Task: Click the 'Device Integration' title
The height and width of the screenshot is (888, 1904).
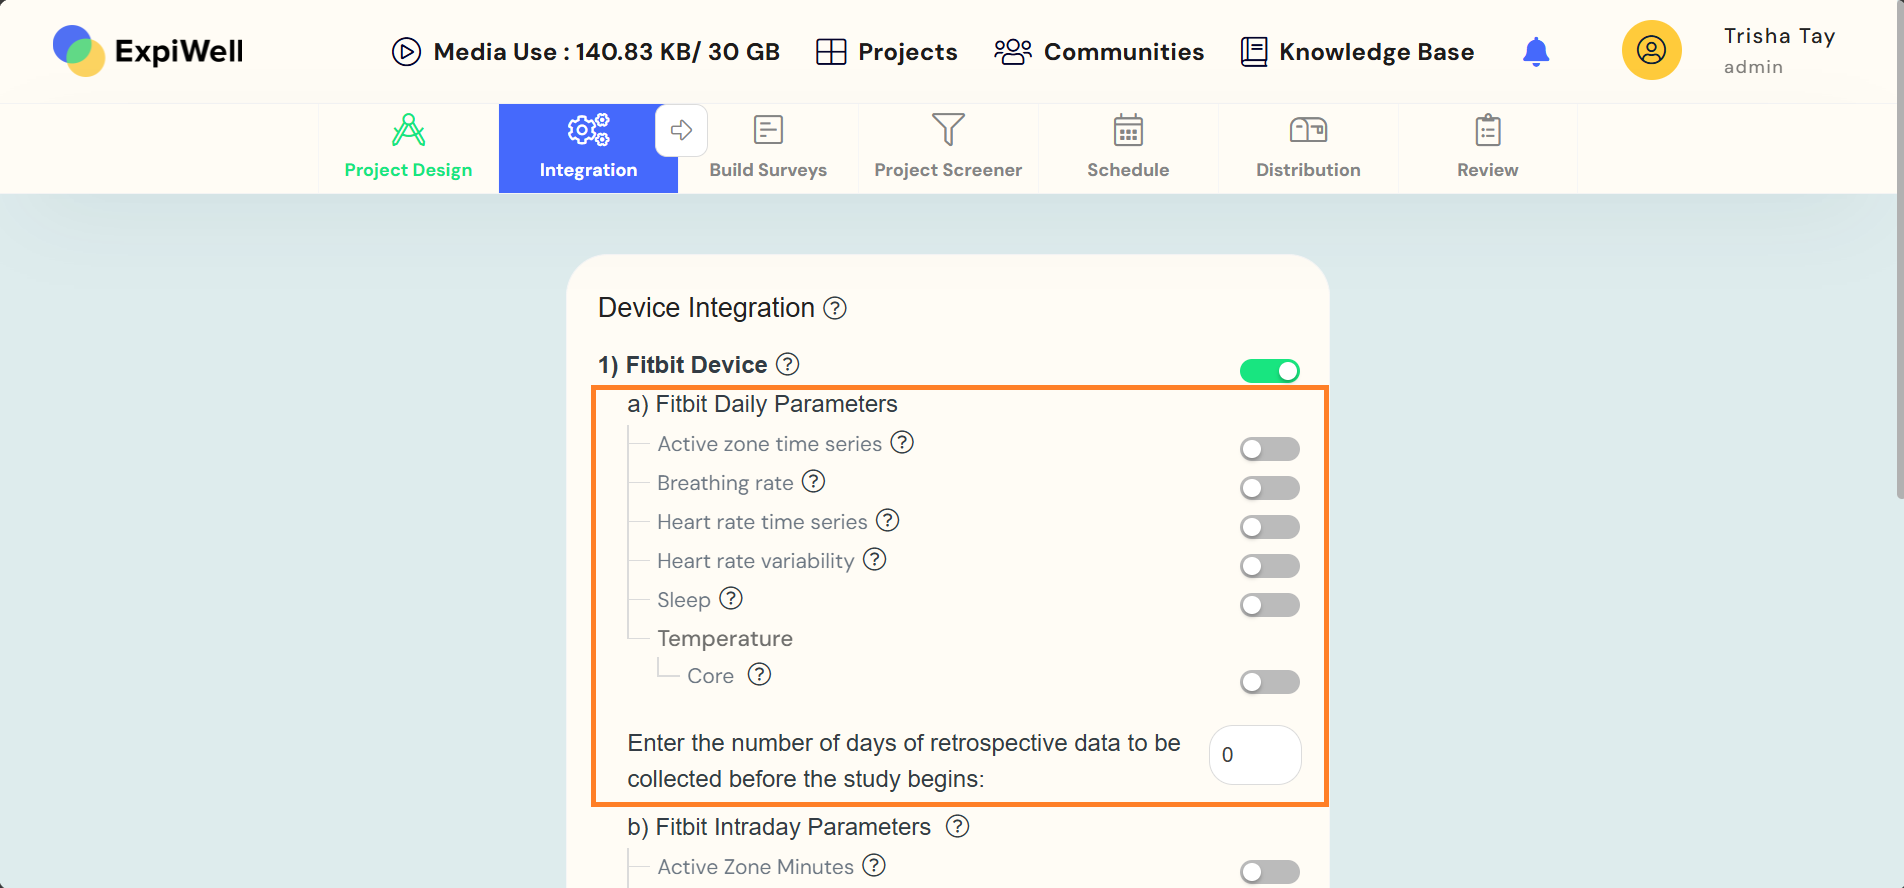Action: point(706,308)
